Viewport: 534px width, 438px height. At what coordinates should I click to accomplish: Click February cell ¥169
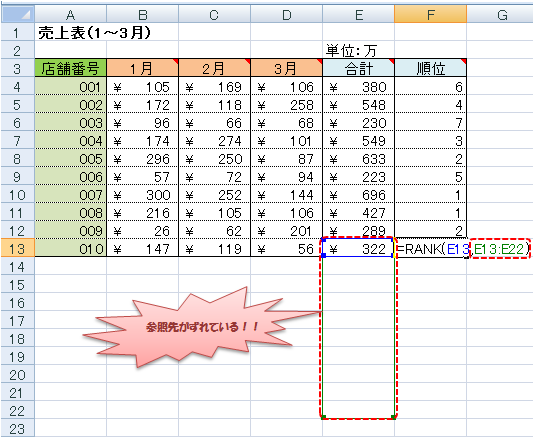[215, 87]
